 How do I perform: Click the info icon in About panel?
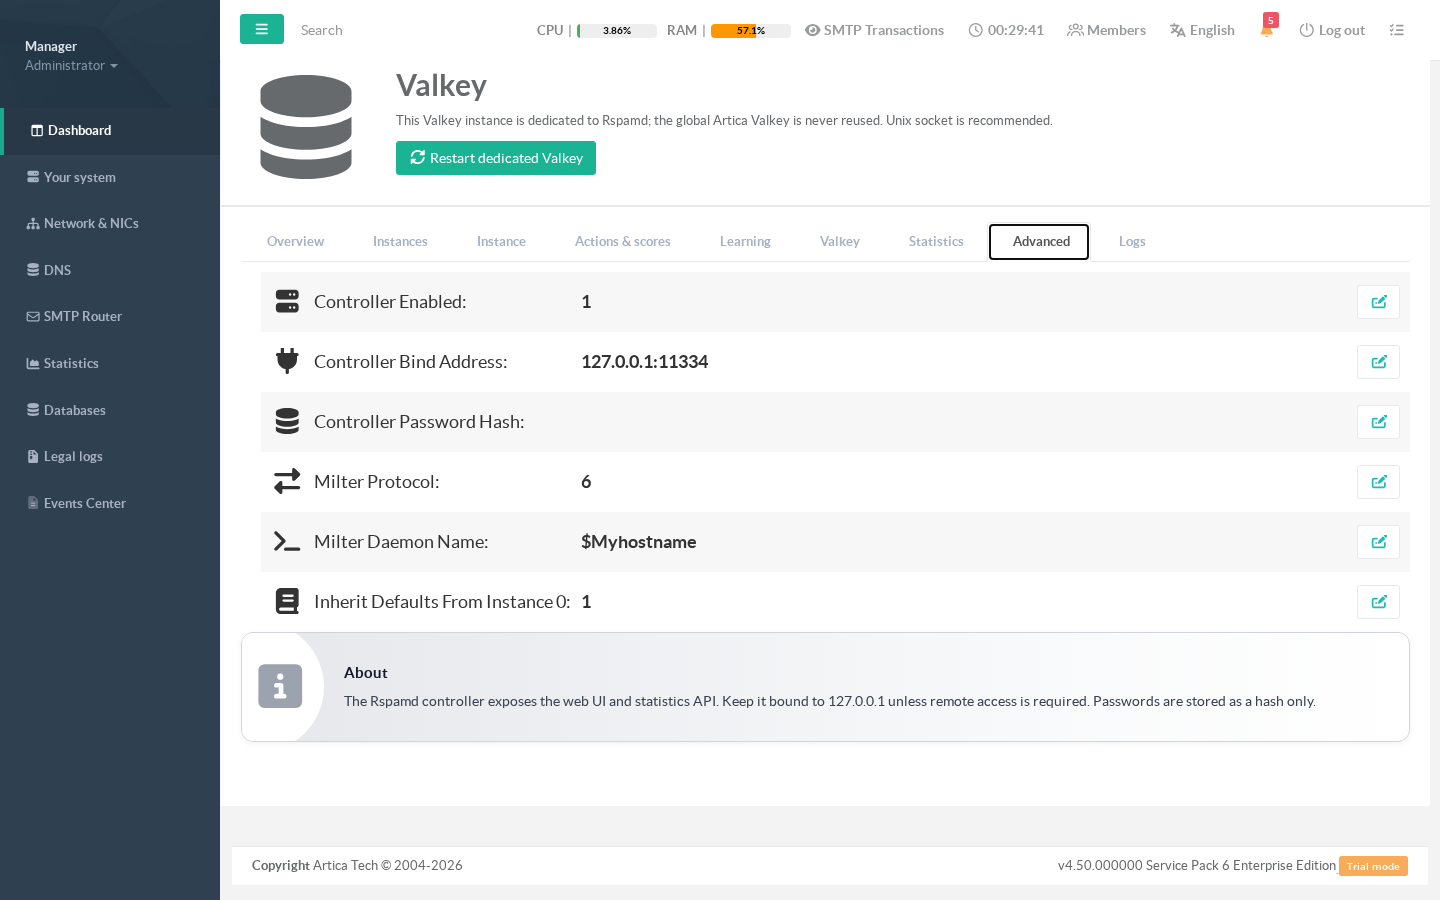tap(280, 686)
